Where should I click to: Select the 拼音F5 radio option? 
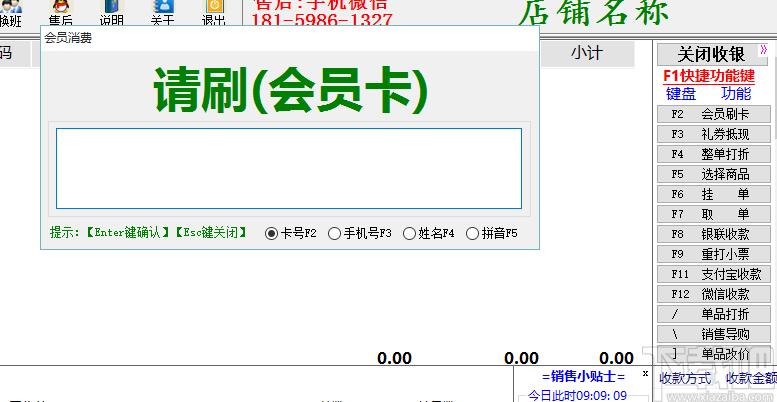tap(492, 233)
